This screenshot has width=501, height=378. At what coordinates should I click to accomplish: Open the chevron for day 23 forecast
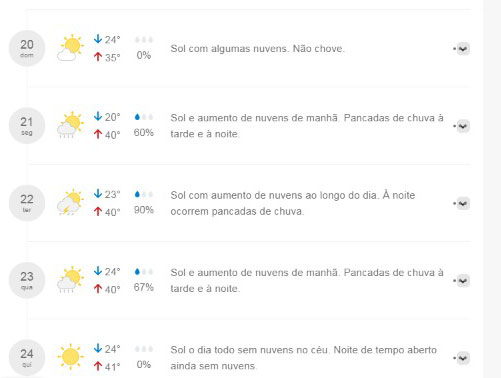(x=463, y=281)
